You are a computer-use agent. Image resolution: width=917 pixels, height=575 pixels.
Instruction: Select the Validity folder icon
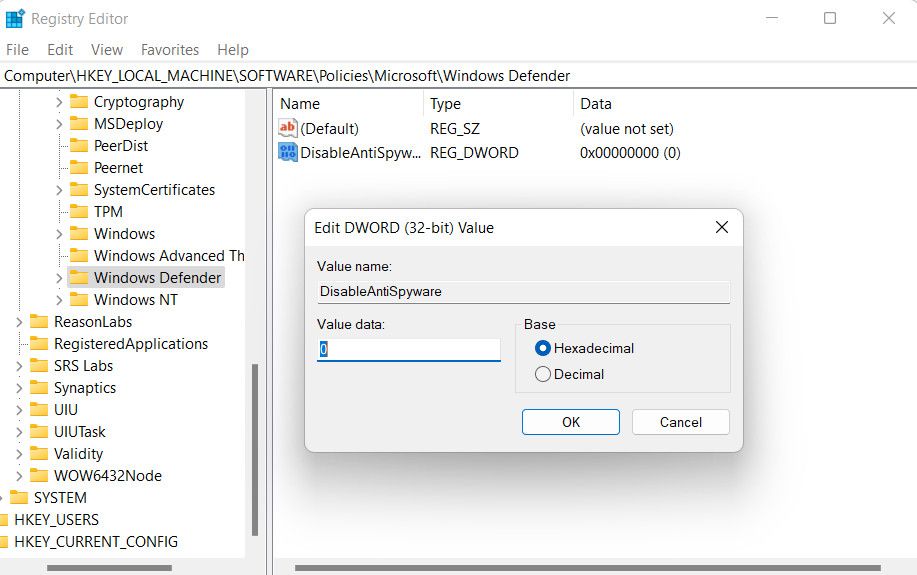pos(39,454)
